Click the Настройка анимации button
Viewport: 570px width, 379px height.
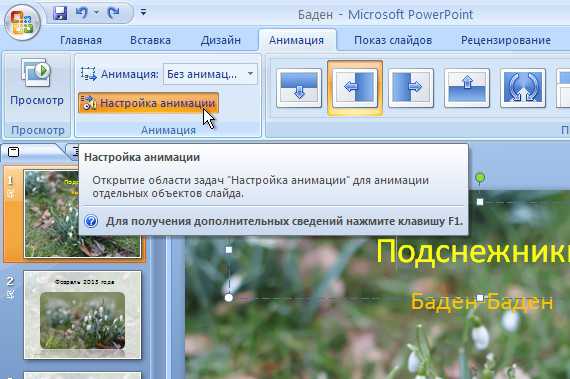tap(148, 103)
